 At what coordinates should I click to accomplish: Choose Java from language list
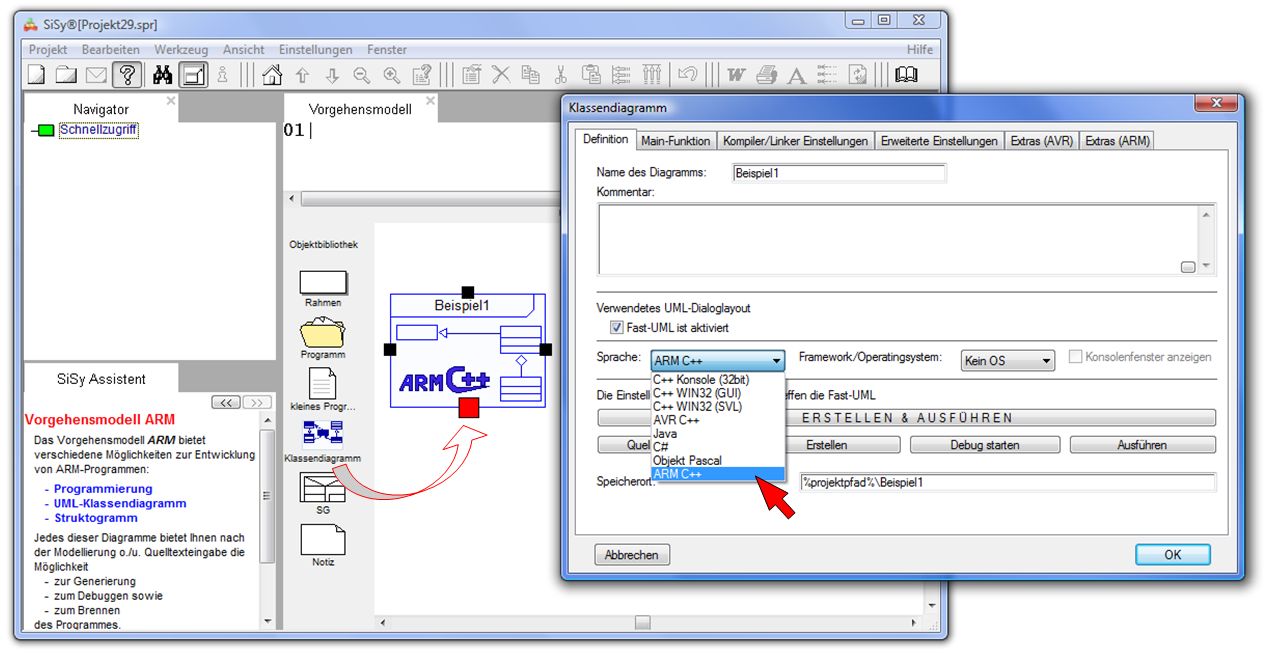(717, 434)
